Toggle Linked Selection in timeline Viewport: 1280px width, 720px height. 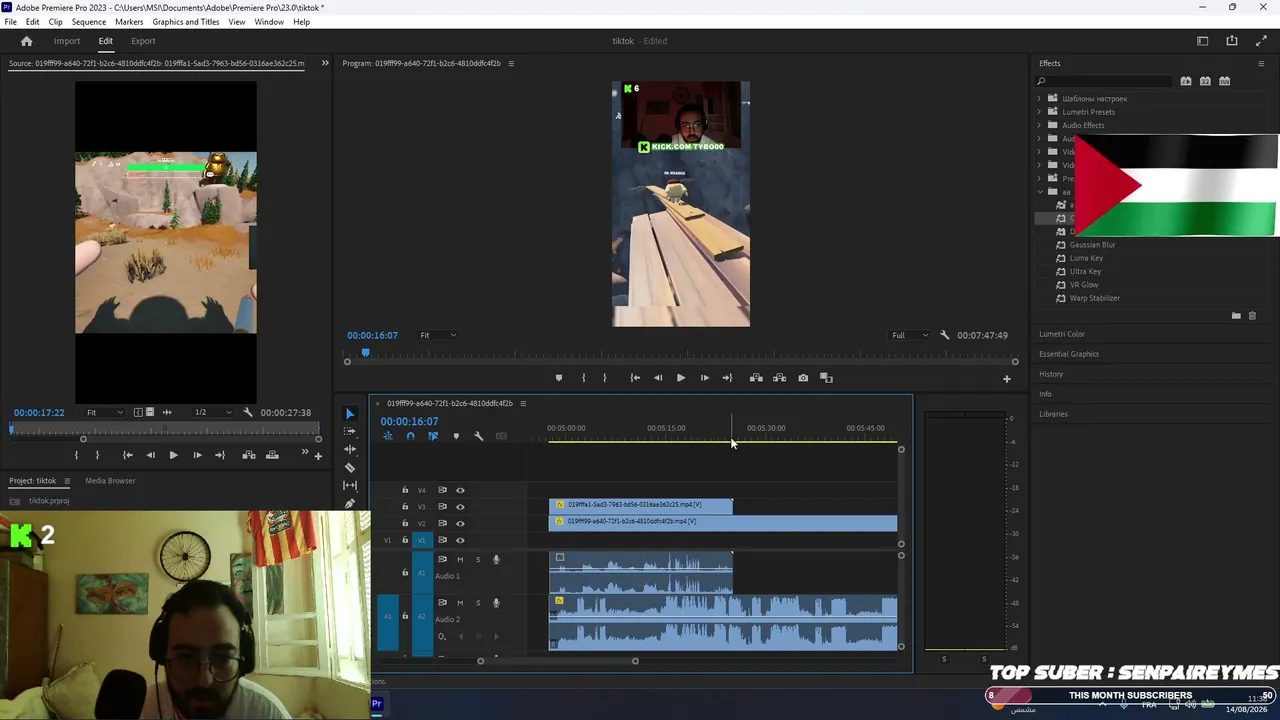pos(433,436)
